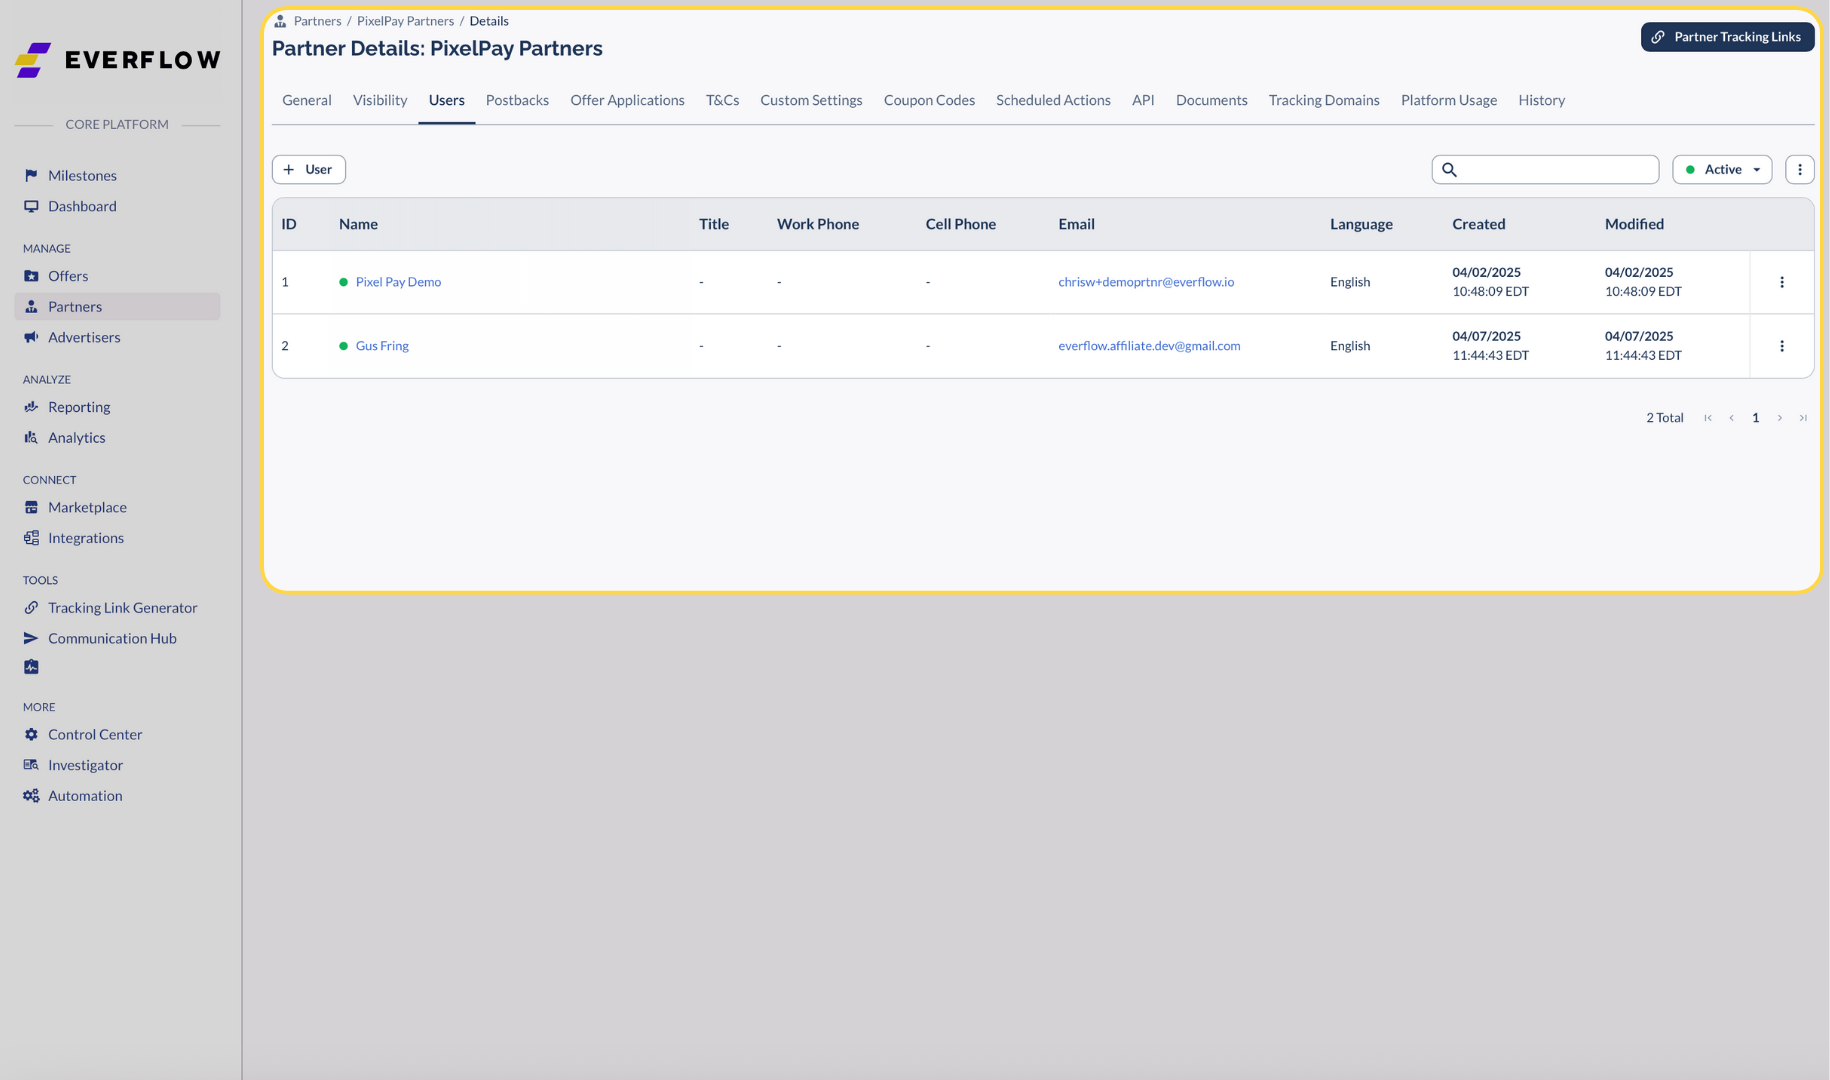Click the Automation gears icon

(x=31, y=796)
